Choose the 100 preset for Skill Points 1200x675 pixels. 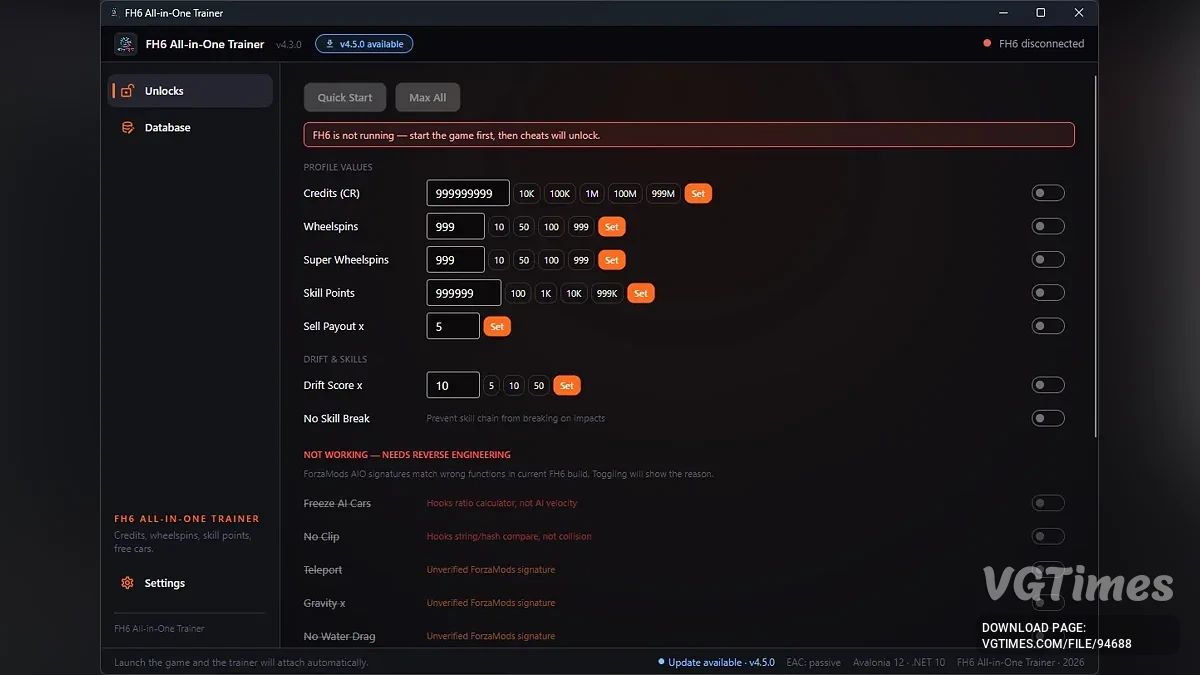pyautogui.click(x=518, y=293)
